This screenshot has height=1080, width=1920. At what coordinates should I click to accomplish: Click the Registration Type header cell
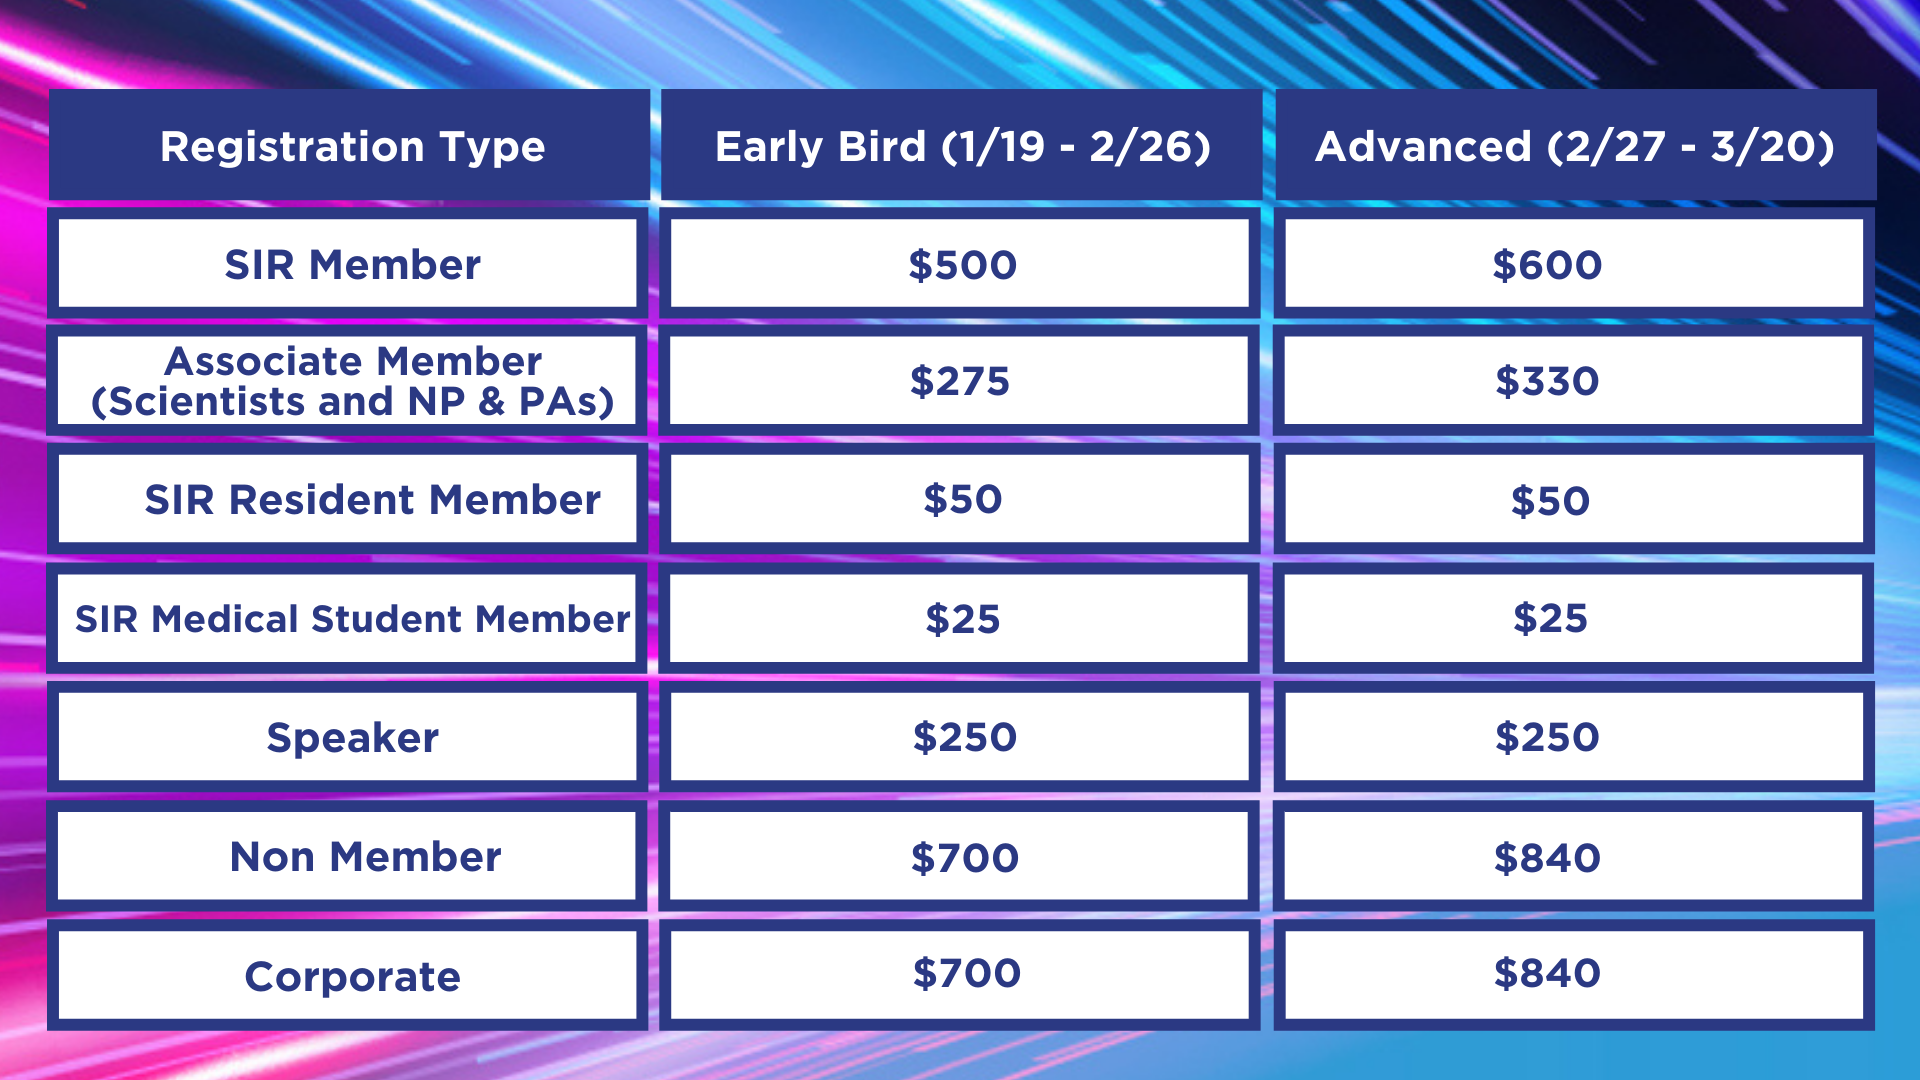[x=349, y=145]
